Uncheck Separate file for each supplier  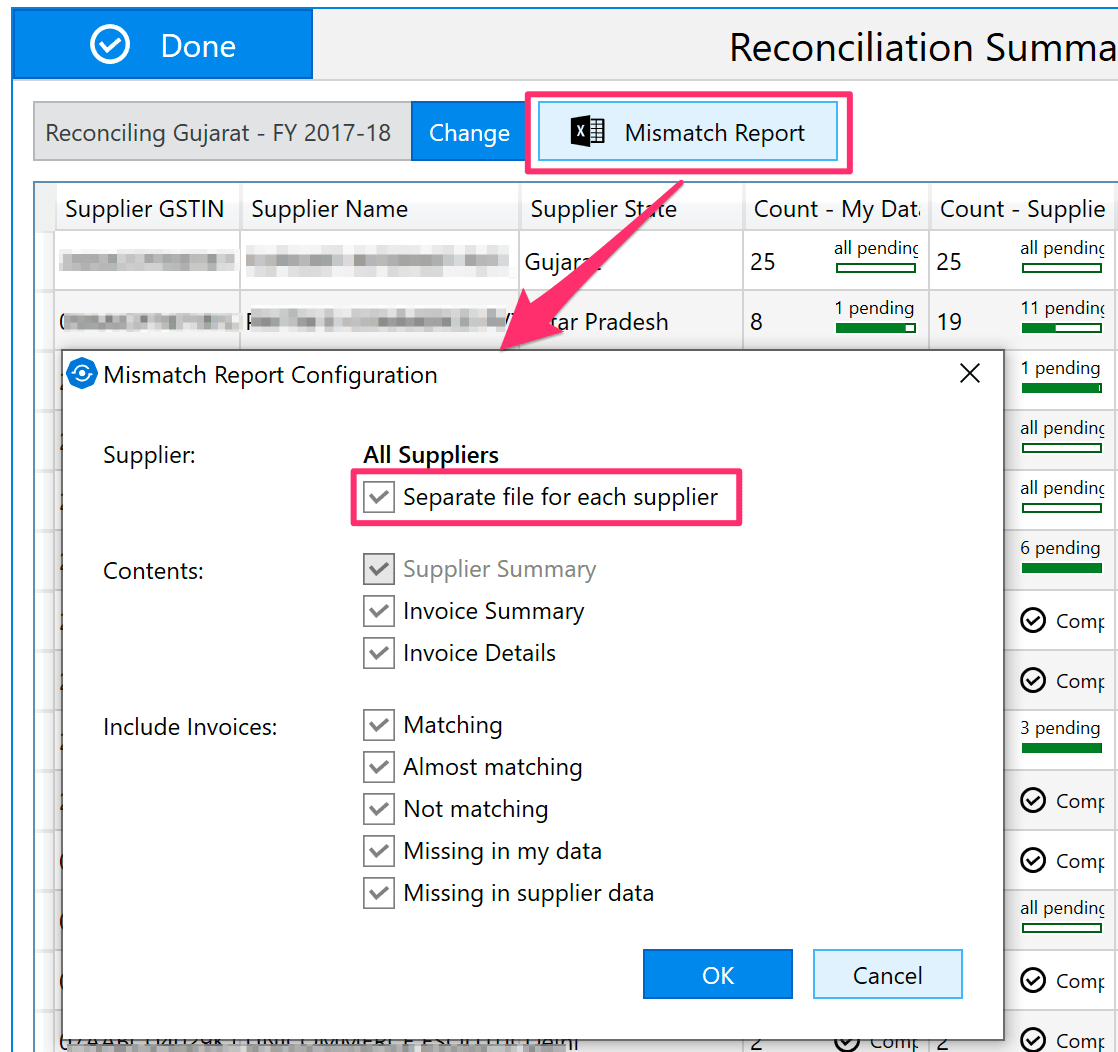coord(379,497)
